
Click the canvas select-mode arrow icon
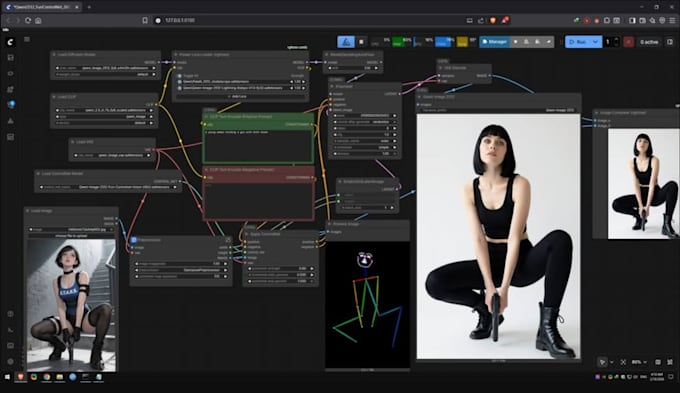[x=602, y=362]
